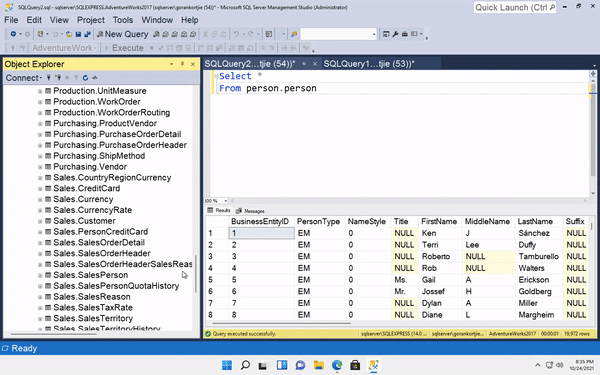Expand the Sales.Customer table node

40,221
